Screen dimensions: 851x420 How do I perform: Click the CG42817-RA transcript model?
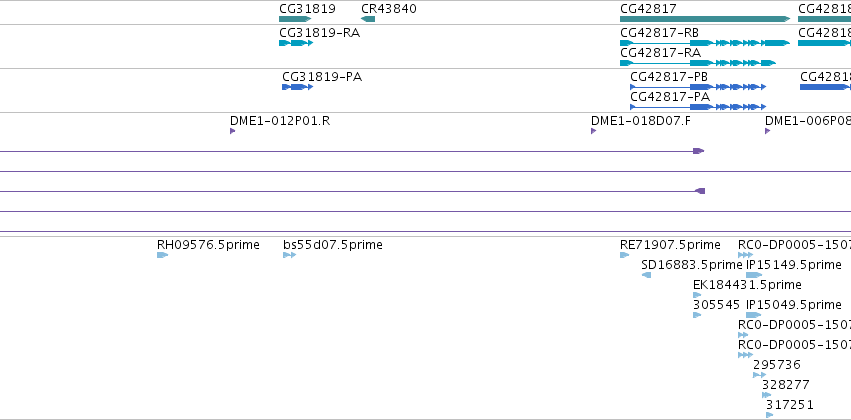point(698,63)
